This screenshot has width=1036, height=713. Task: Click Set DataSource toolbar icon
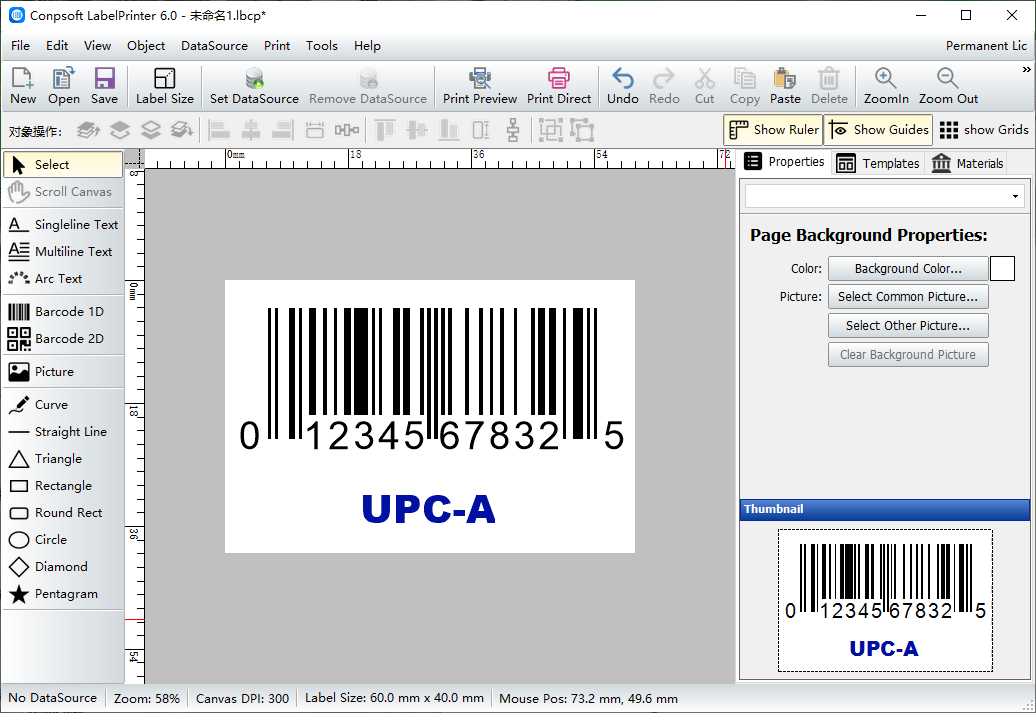point(254,86)
